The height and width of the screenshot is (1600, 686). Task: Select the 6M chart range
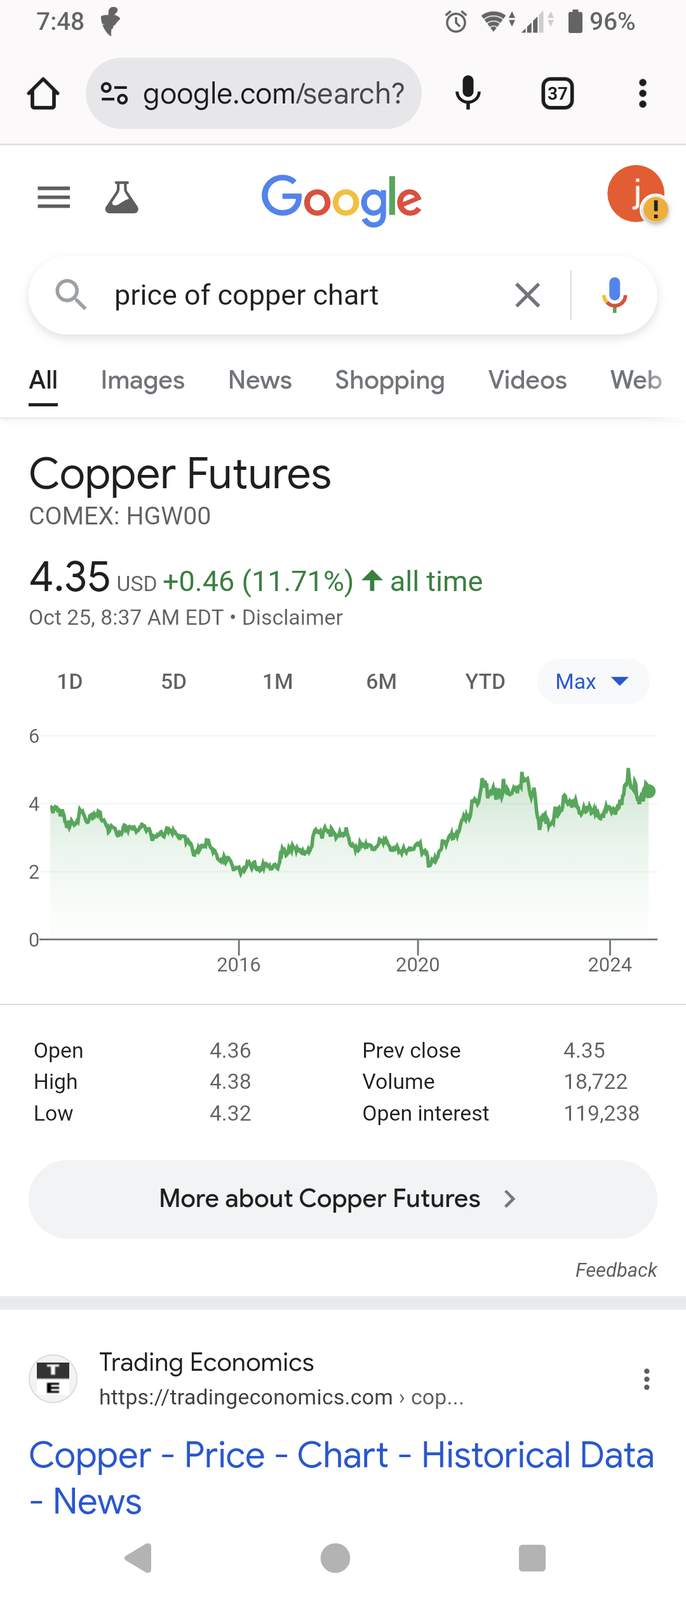pyautogui.click(x=381, y=682)
